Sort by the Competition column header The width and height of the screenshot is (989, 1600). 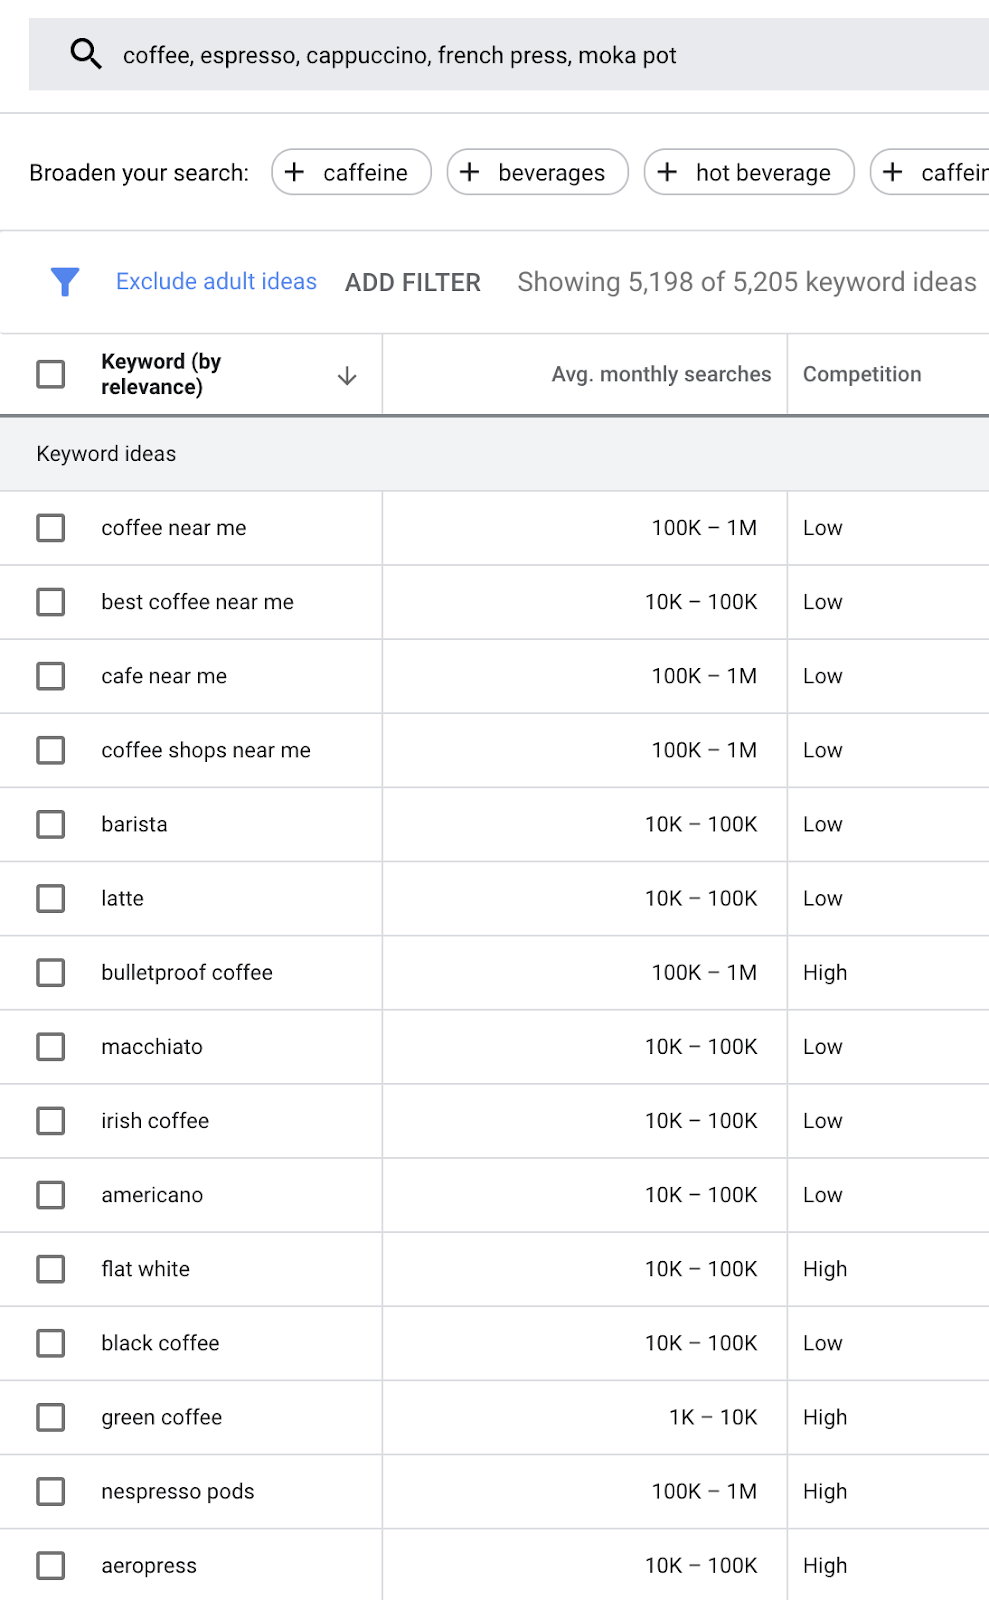(862, 374)
